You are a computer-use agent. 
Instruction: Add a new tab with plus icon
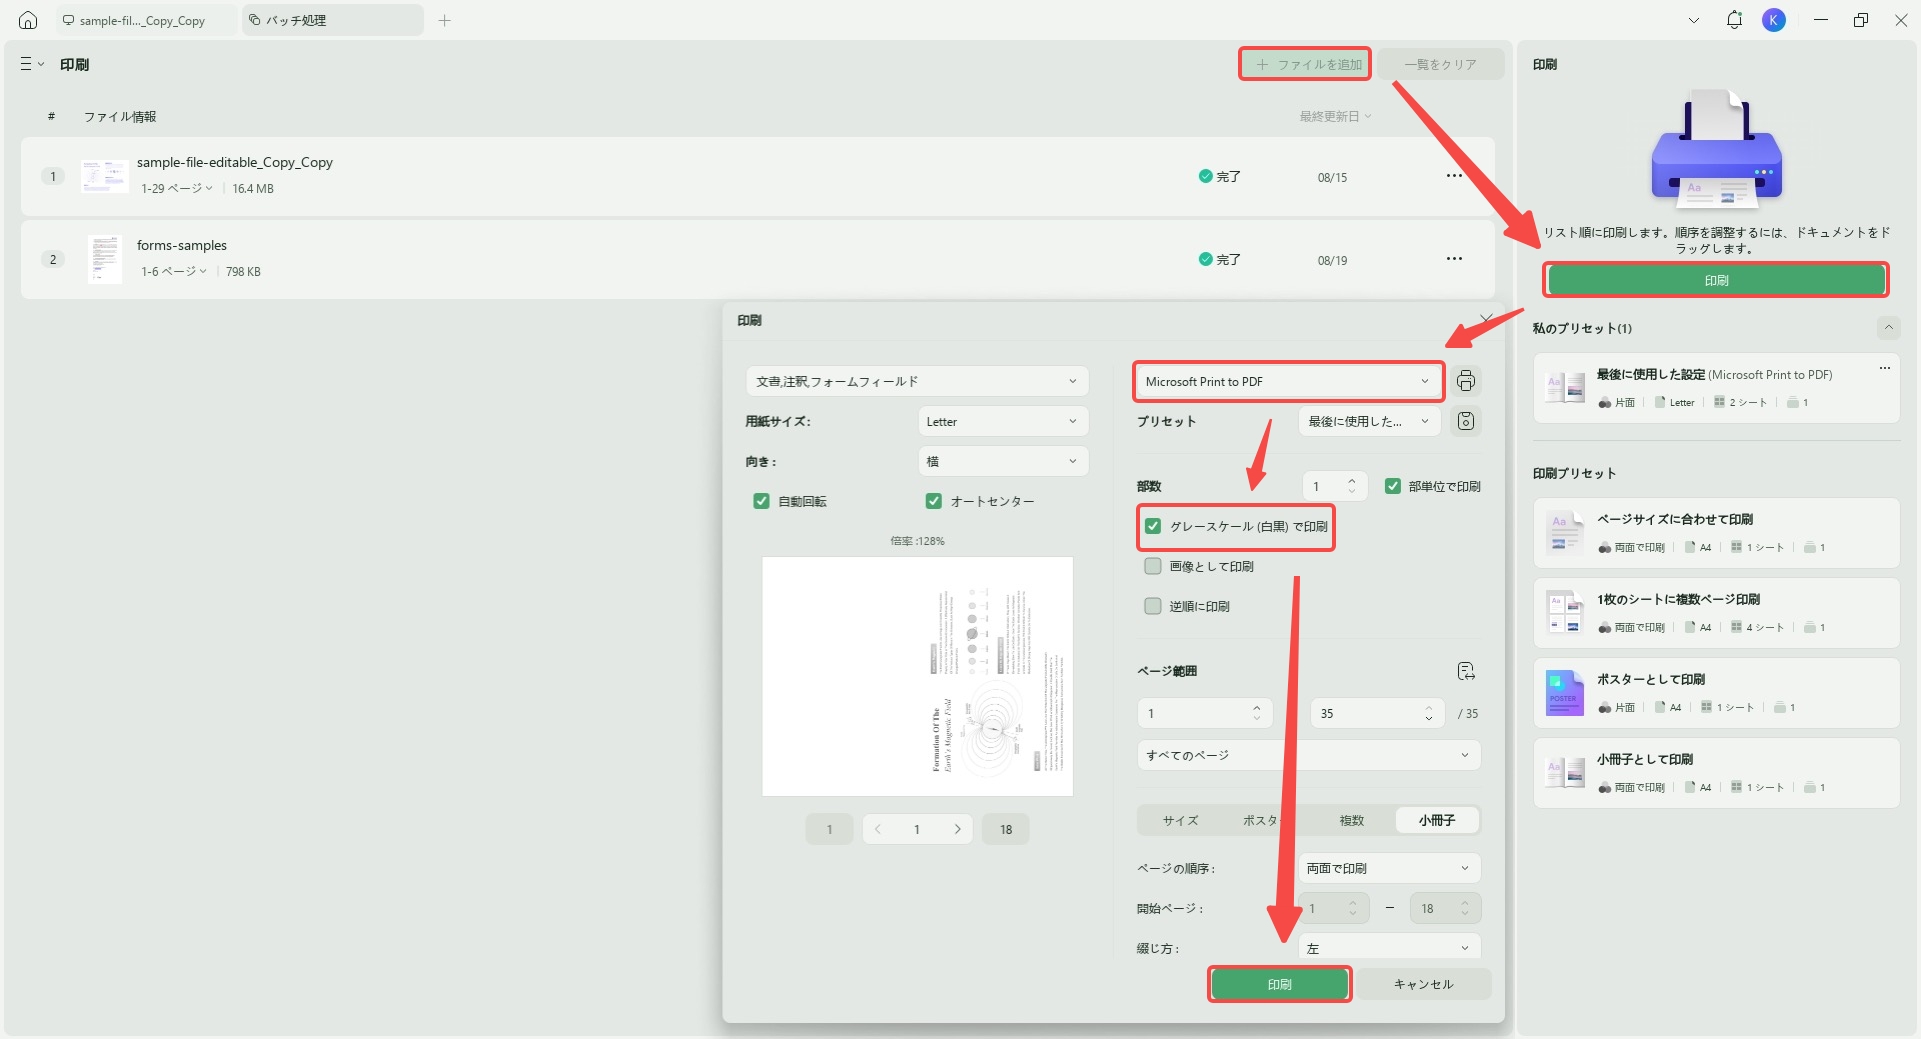click(445, 20)
